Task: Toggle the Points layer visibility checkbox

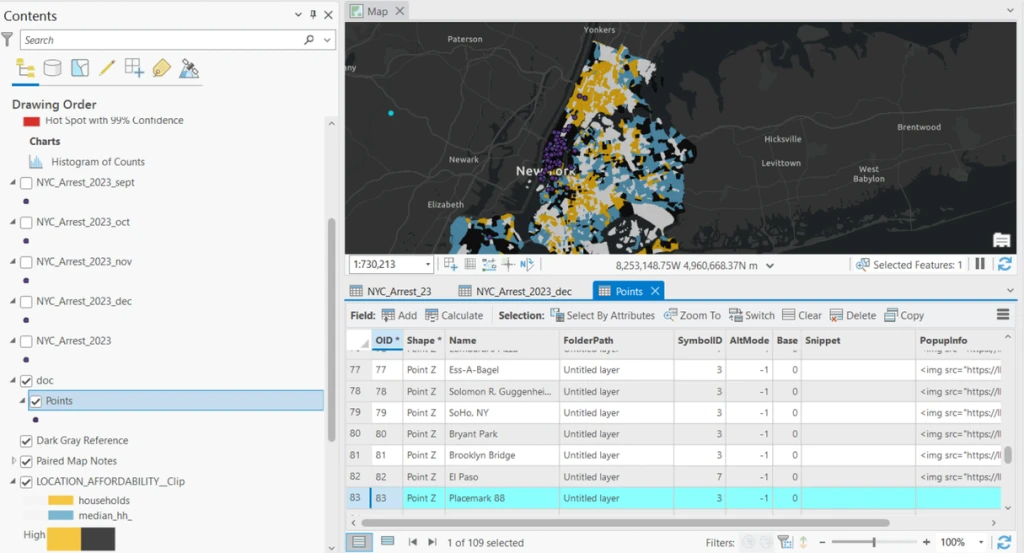Action: pos(36,401)
